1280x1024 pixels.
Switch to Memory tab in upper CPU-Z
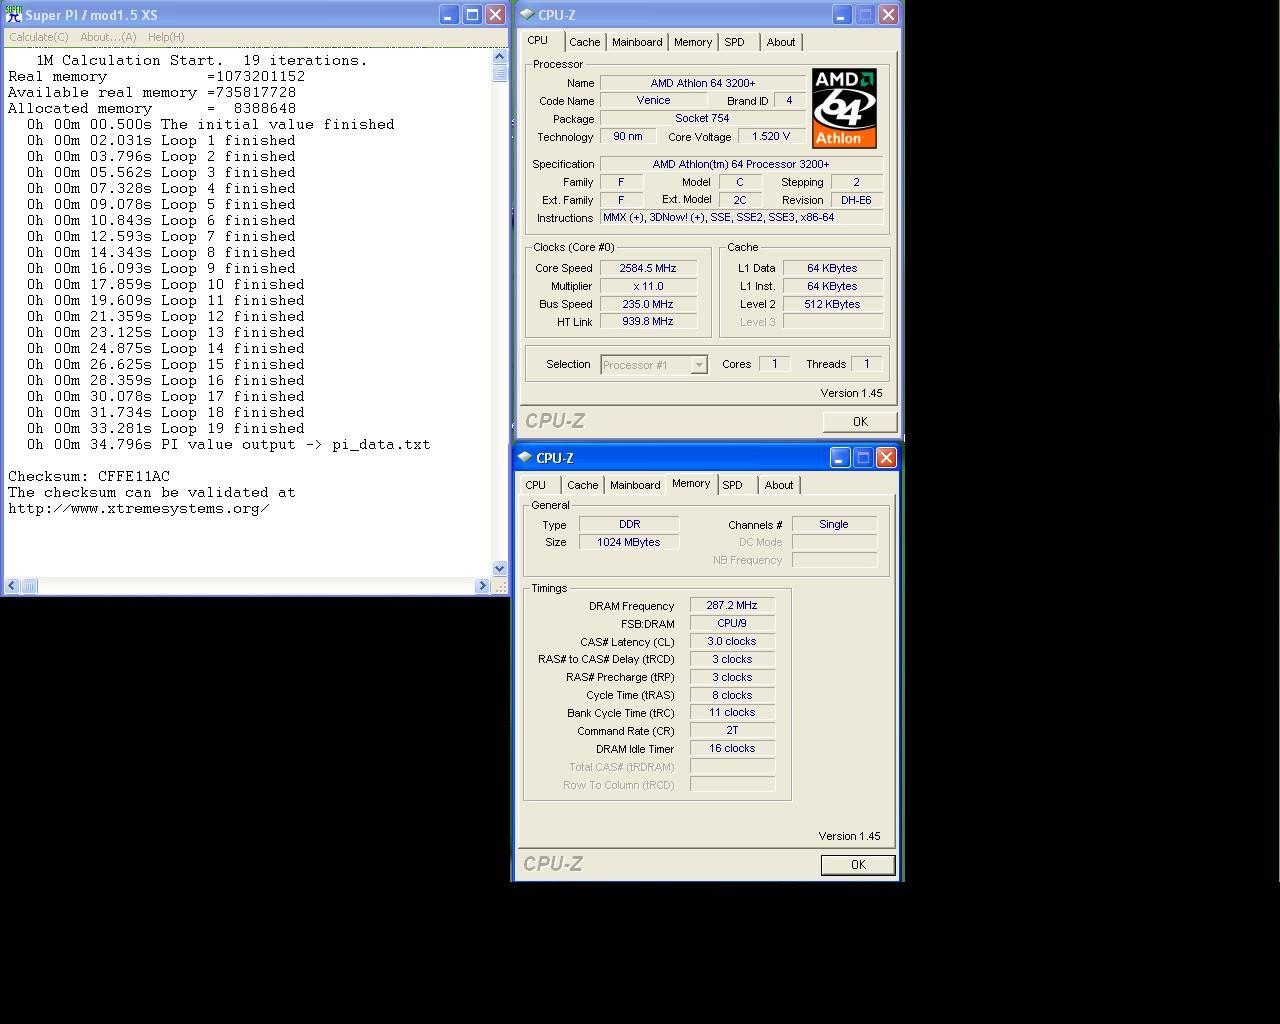click(x=693, y=42)
